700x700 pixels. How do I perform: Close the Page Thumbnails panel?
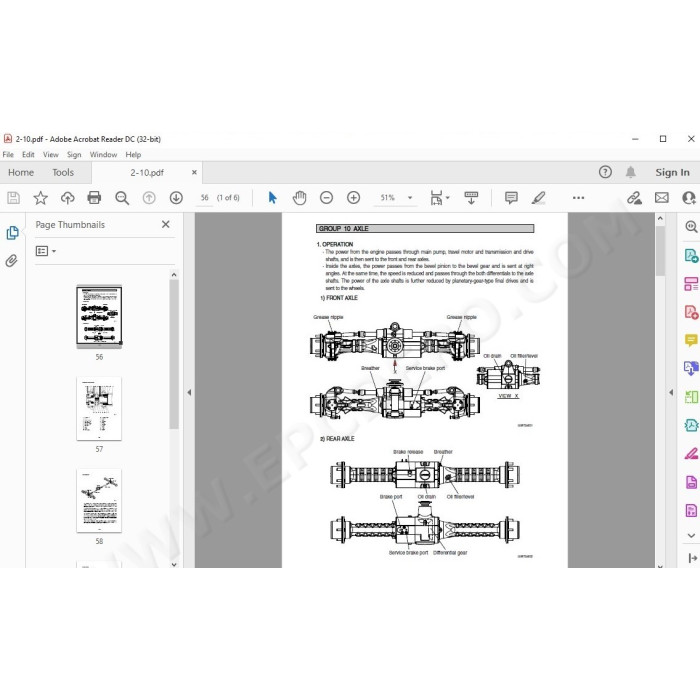tap(166, 224)
